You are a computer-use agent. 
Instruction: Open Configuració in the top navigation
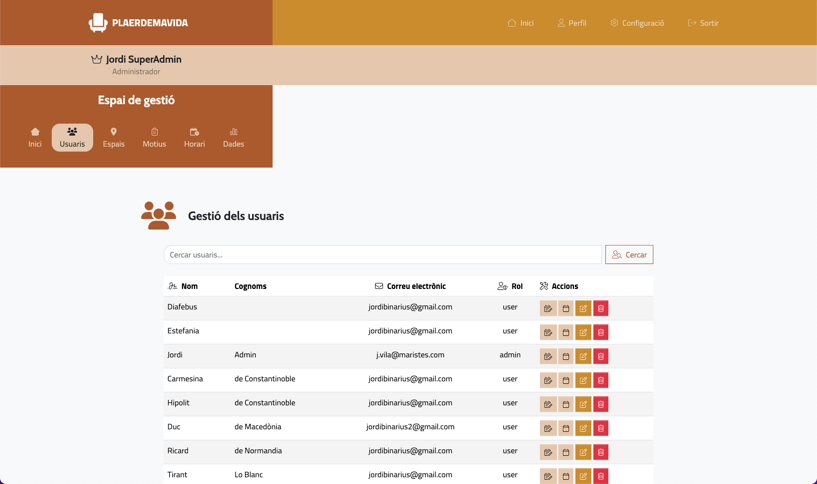click(637, 23)
